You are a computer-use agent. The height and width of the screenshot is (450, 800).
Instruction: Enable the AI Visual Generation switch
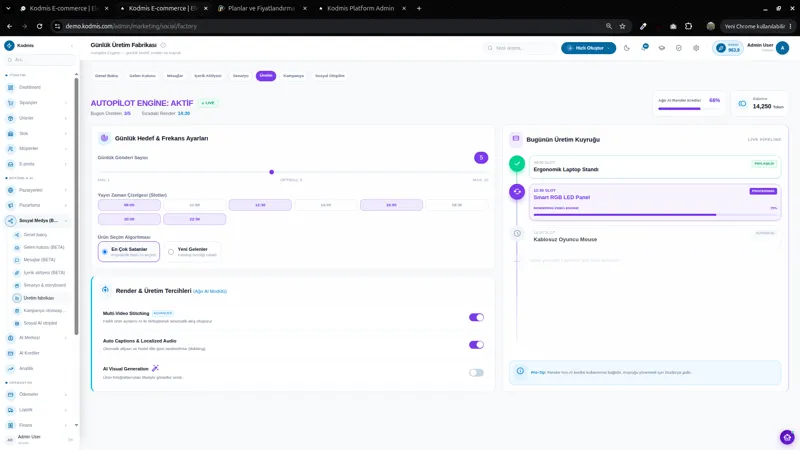pyautogui.click(x=476, y=372)
